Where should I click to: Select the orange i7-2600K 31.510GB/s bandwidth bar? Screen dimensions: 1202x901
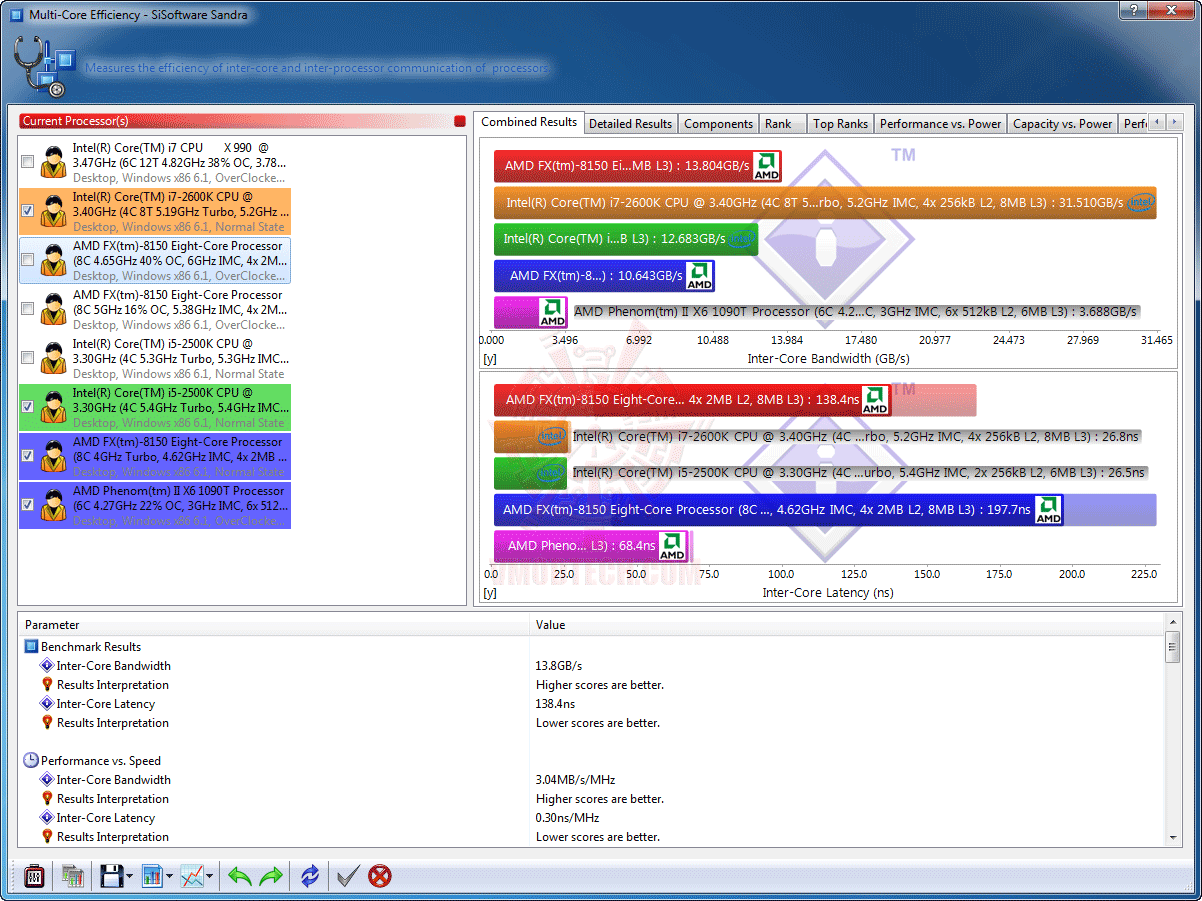825,203
